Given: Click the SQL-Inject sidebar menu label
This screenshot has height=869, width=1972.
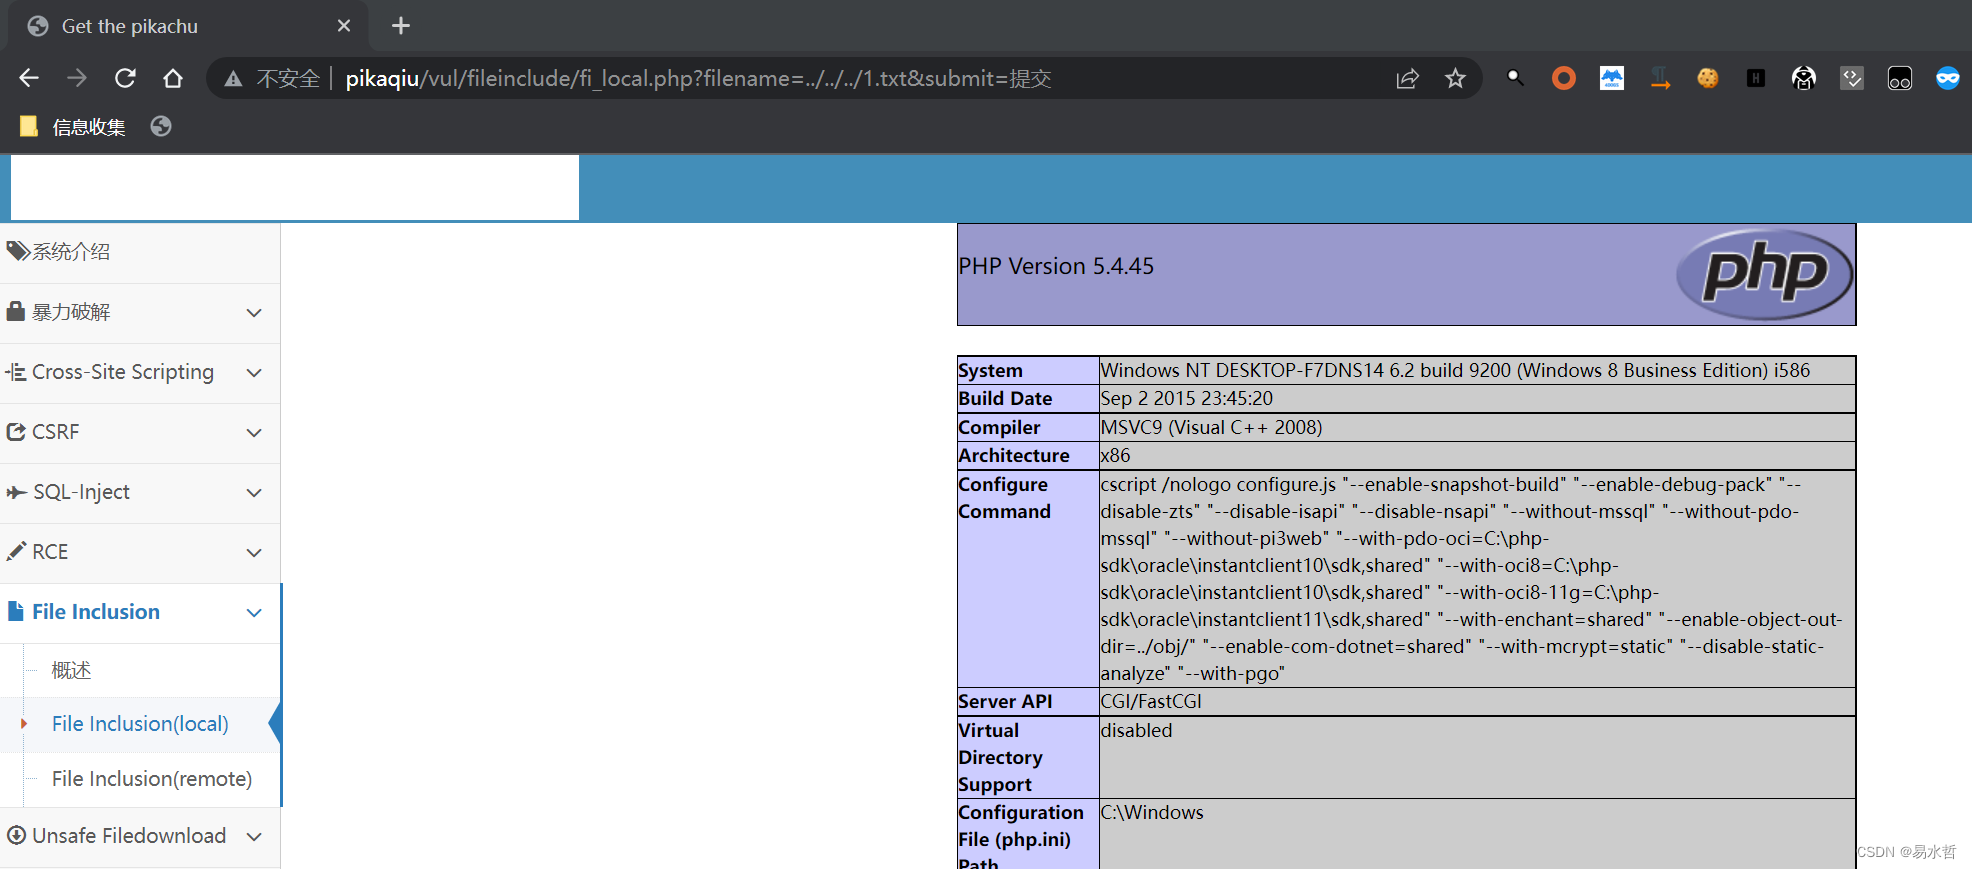Looking at the screenshot, I should [82, 492].
